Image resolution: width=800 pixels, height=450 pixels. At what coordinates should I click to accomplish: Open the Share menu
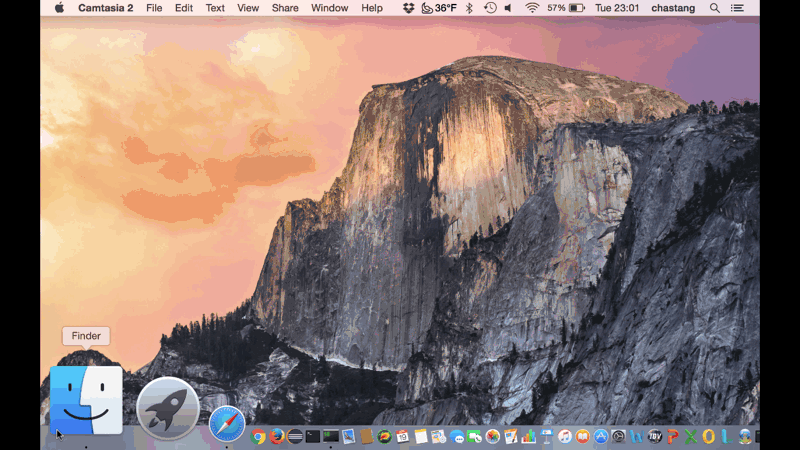pyautogui.click(x=285, y=8)
